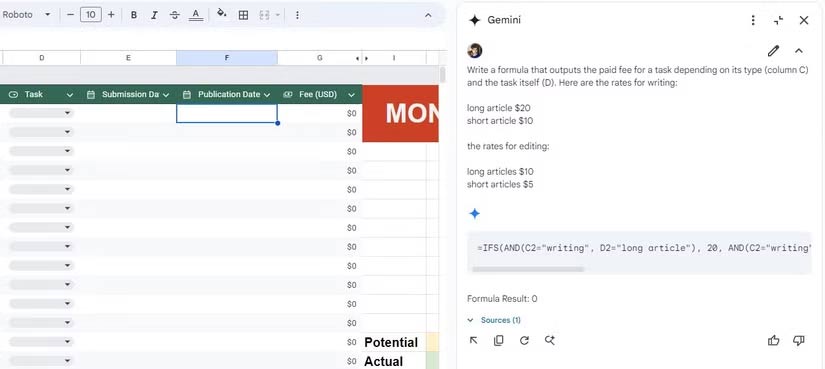The width and height of the screenshot is (825, 369).
Task: Open the toolbar more options menu
Action: [297, 15]
